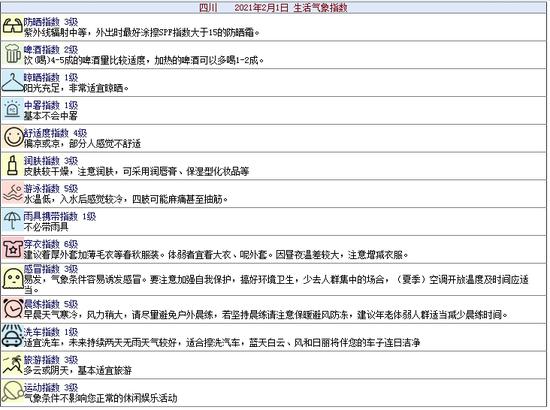This screenshot has height=410, width=550.
Task: Click the heatstroke siren icon for 中暑指数
Action: (x=13, y=110)
